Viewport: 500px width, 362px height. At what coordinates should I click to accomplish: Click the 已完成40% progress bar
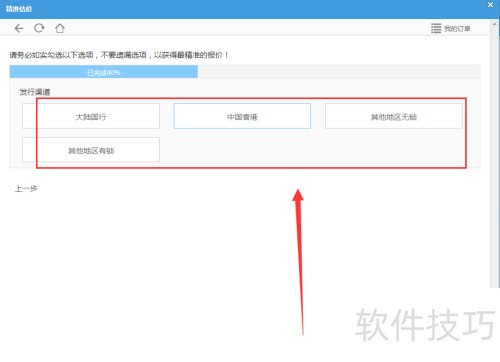(104, 72)
